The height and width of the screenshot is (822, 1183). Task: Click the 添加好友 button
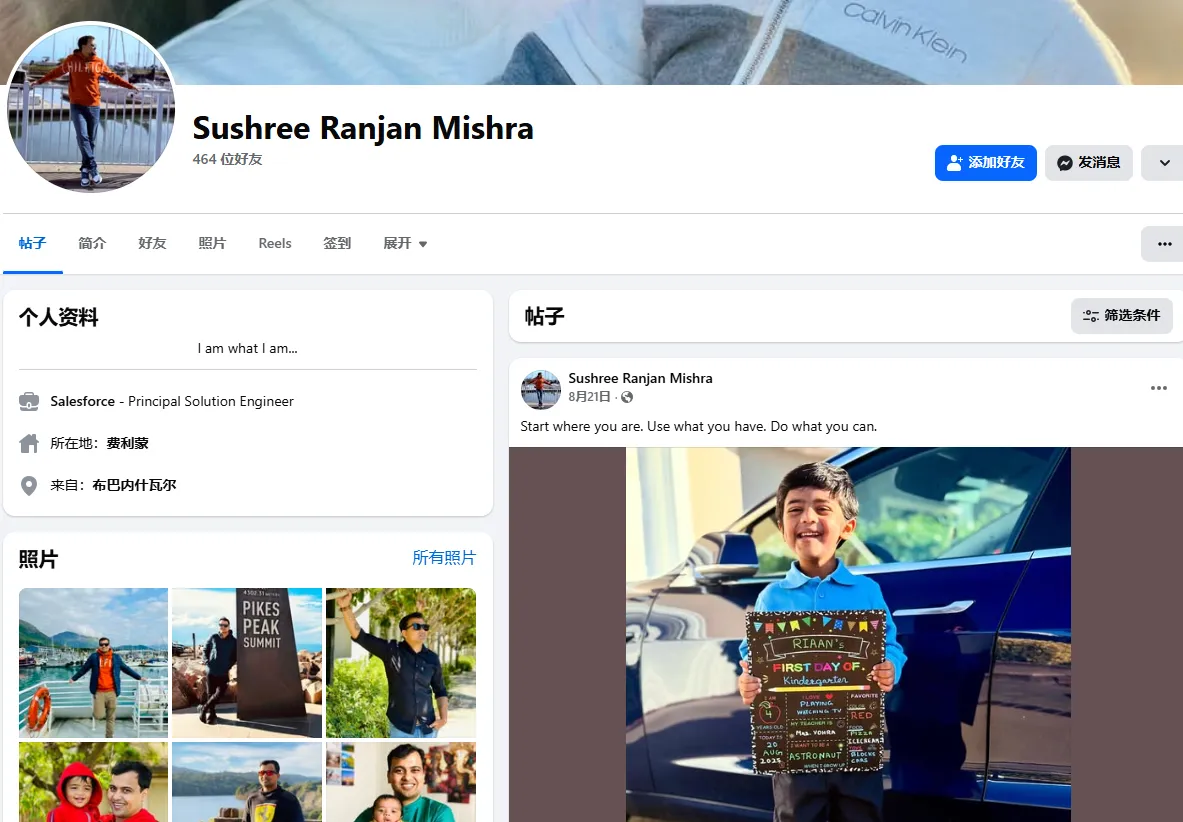tap(986, 162)
